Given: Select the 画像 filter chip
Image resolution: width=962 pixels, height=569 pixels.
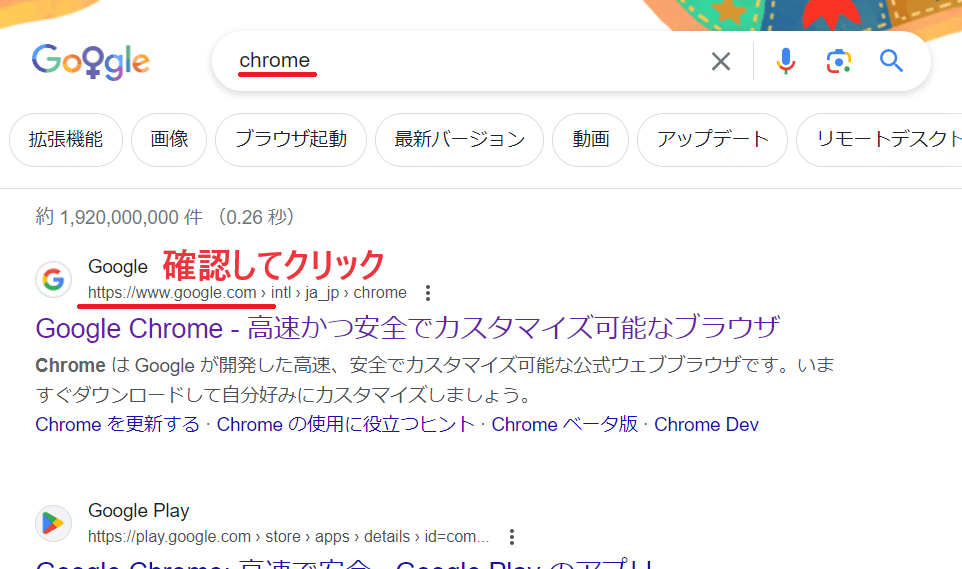Looking at the screenshot, I should 169,140.
